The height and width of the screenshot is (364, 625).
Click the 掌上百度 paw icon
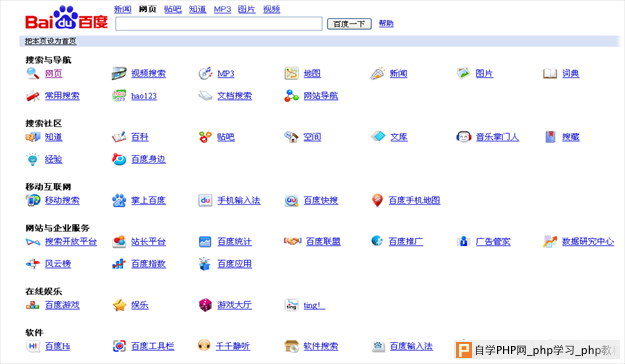[x=119, y=200]
